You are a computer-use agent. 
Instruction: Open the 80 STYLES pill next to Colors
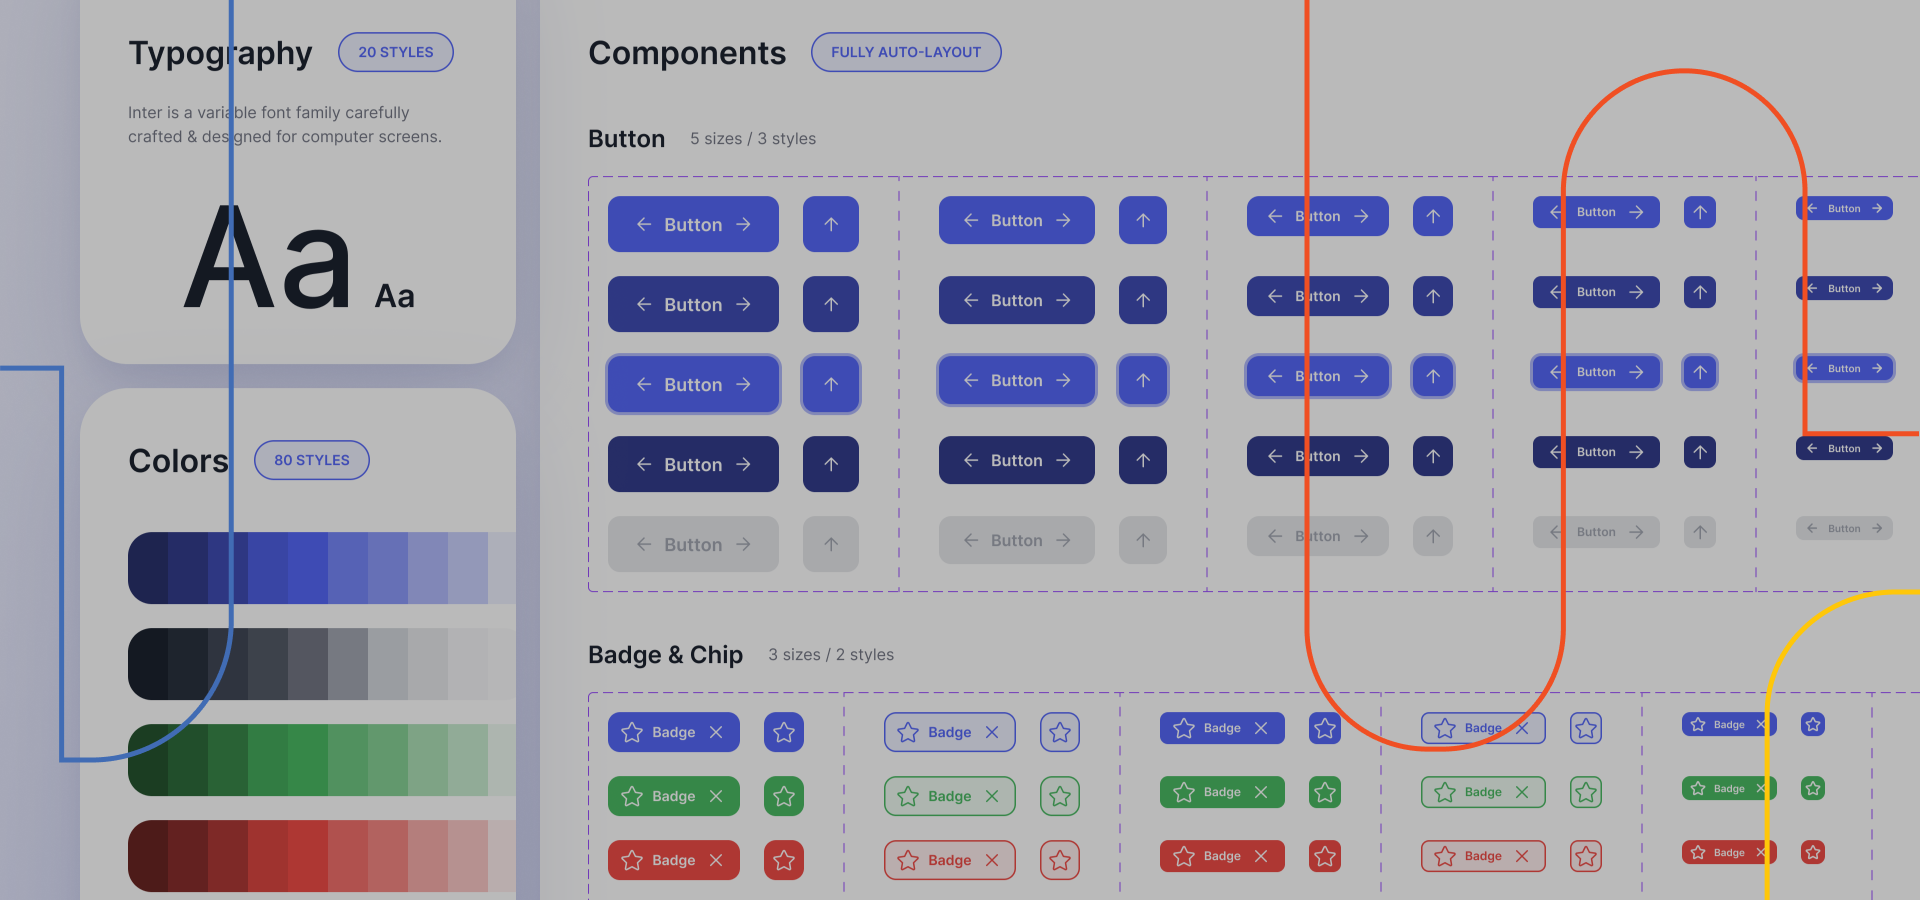[311, 460]
